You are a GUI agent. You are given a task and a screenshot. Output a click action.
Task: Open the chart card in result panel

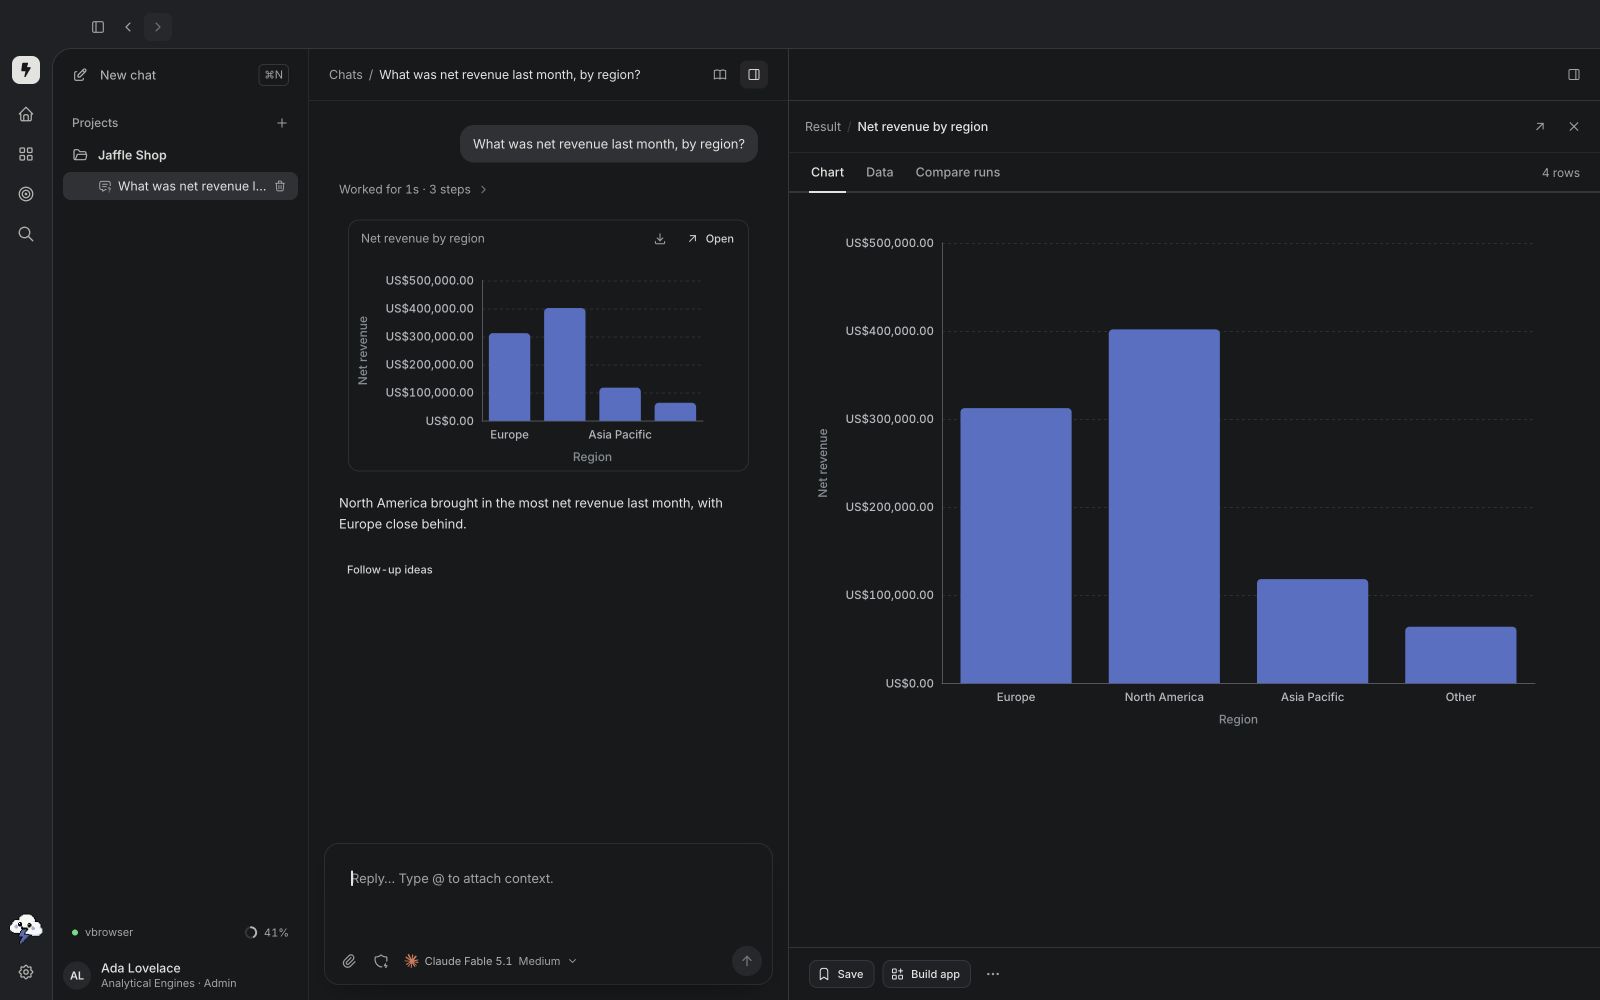pos(710,239)
